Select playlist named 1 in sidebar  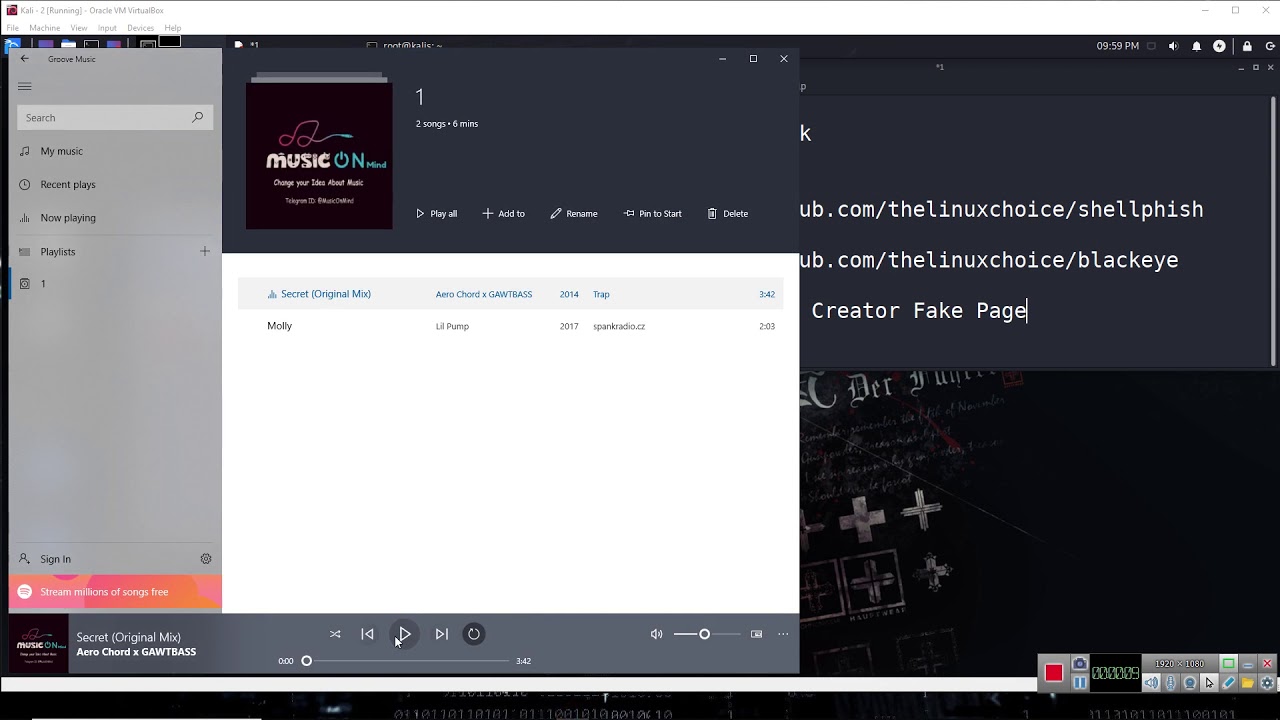click(115, 284)
